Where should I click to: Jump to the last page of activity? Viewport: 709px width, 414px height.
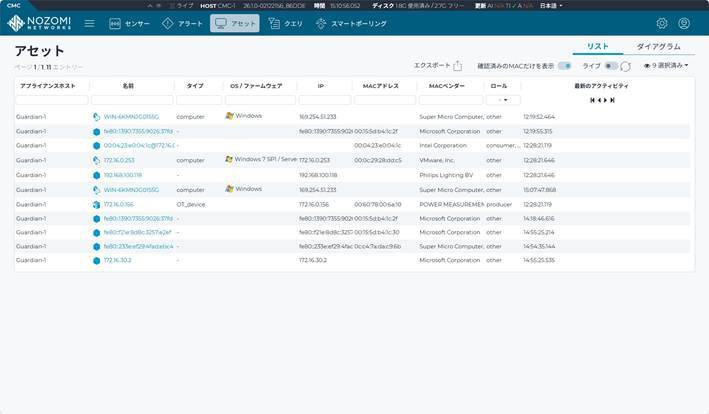pos(613,100)
